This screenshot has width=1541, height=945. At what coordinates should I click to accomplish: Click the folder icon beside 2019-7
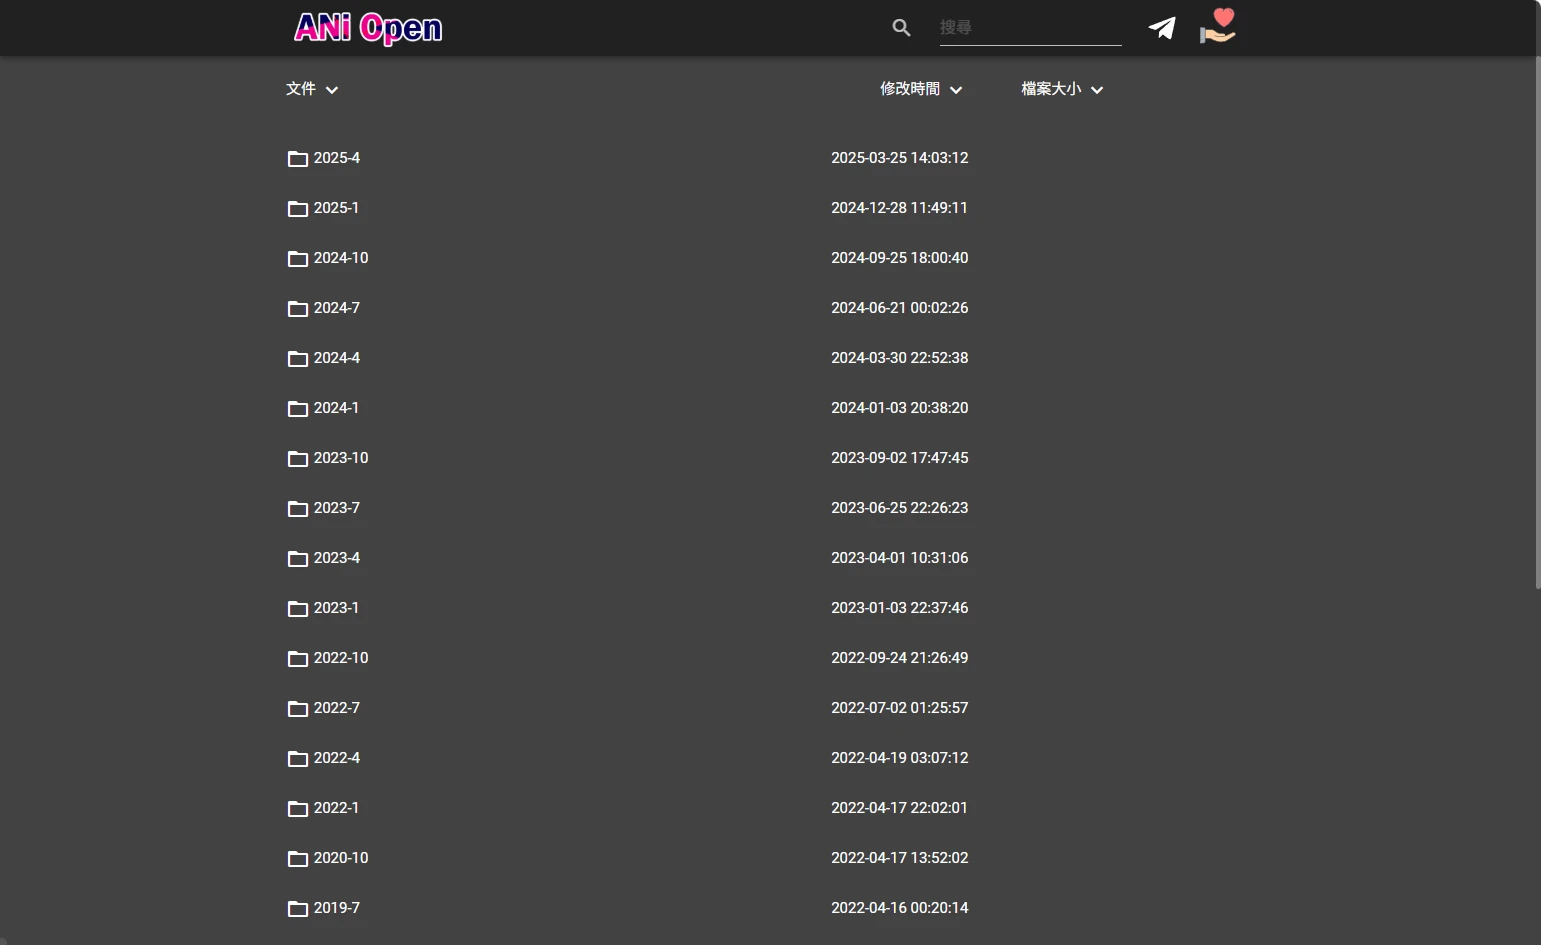[298, 909]
